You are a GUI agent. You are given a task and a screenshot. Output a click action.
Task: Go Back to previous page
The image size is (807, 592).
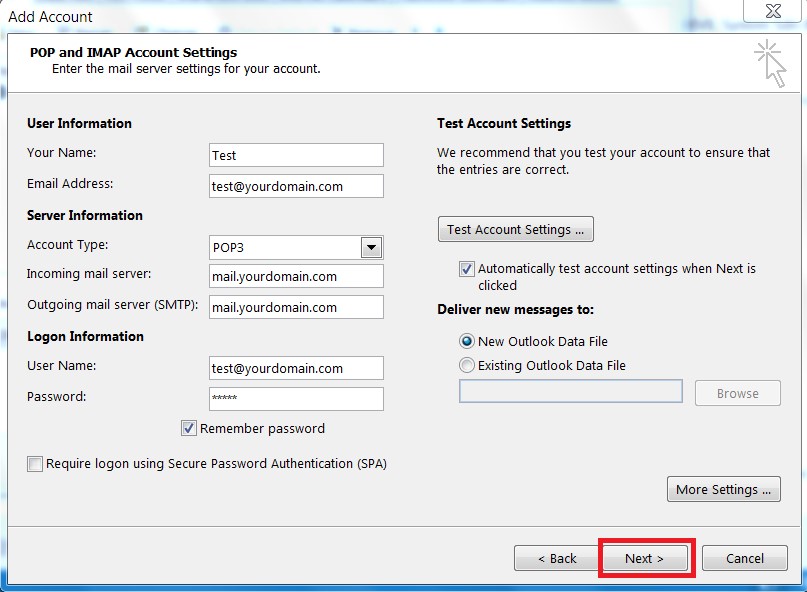[x=557, y=558]
